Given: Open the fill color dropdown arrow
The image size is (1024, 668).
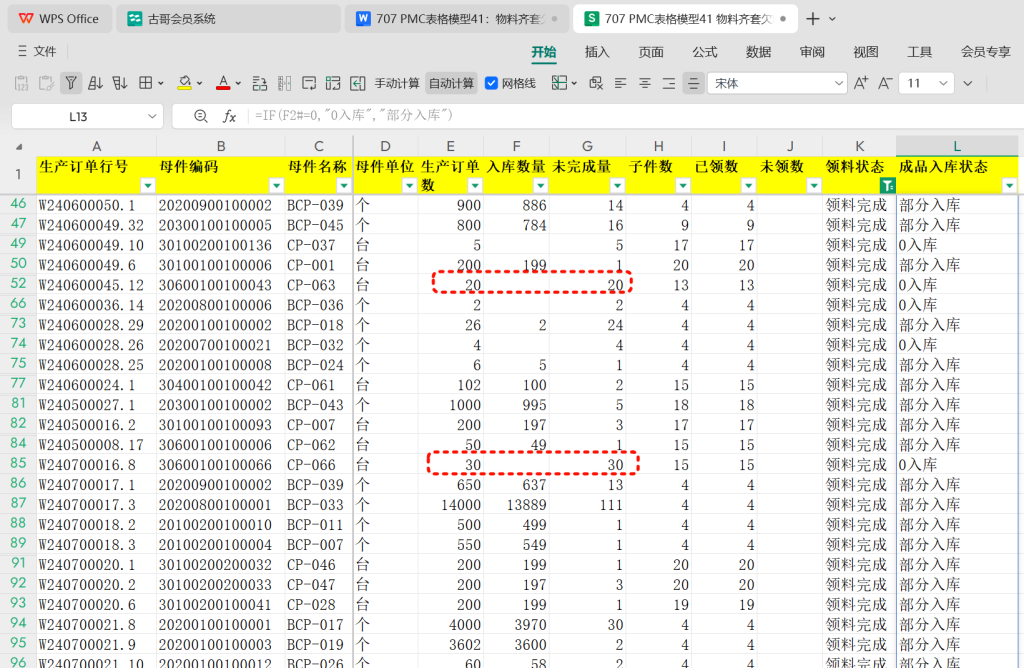Looking at the screenshot, I should point(199,84).
